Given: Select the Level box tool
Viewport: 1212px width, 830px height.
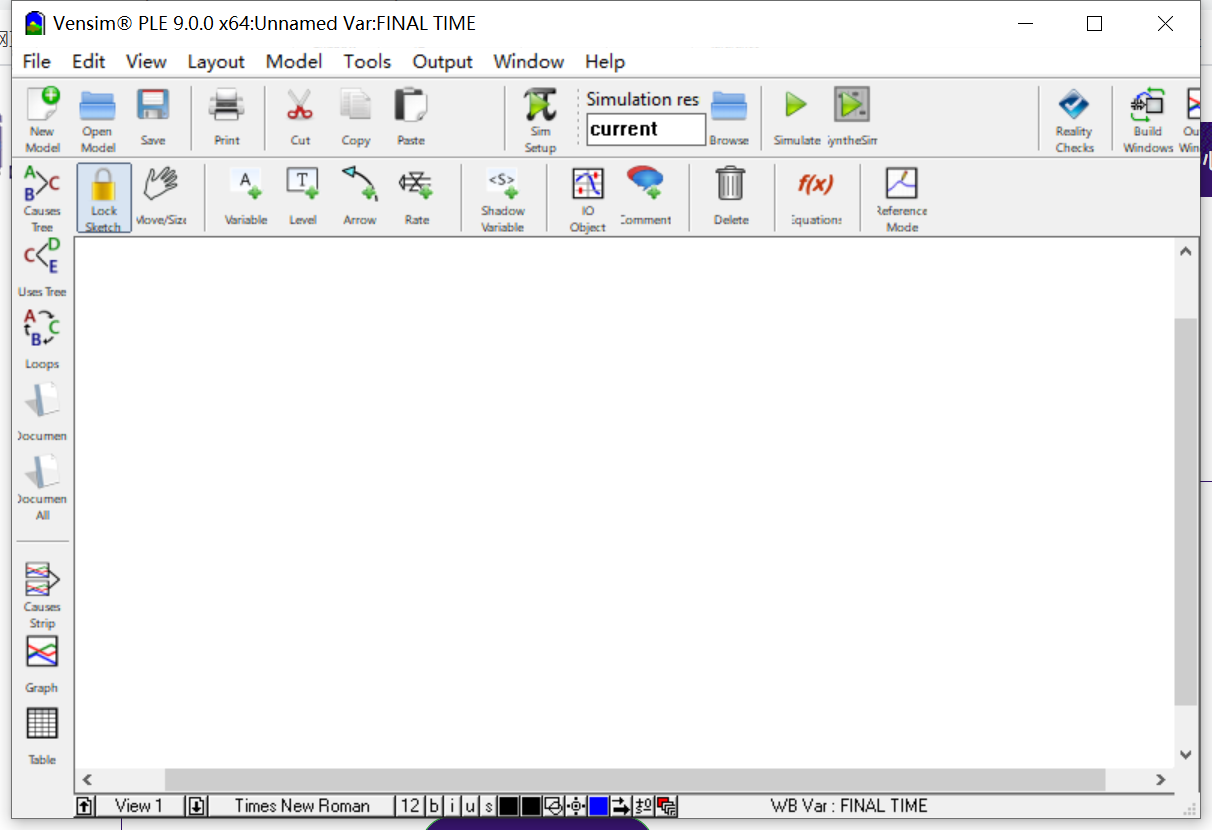Looking at the screenshot, I should [303, 196].
